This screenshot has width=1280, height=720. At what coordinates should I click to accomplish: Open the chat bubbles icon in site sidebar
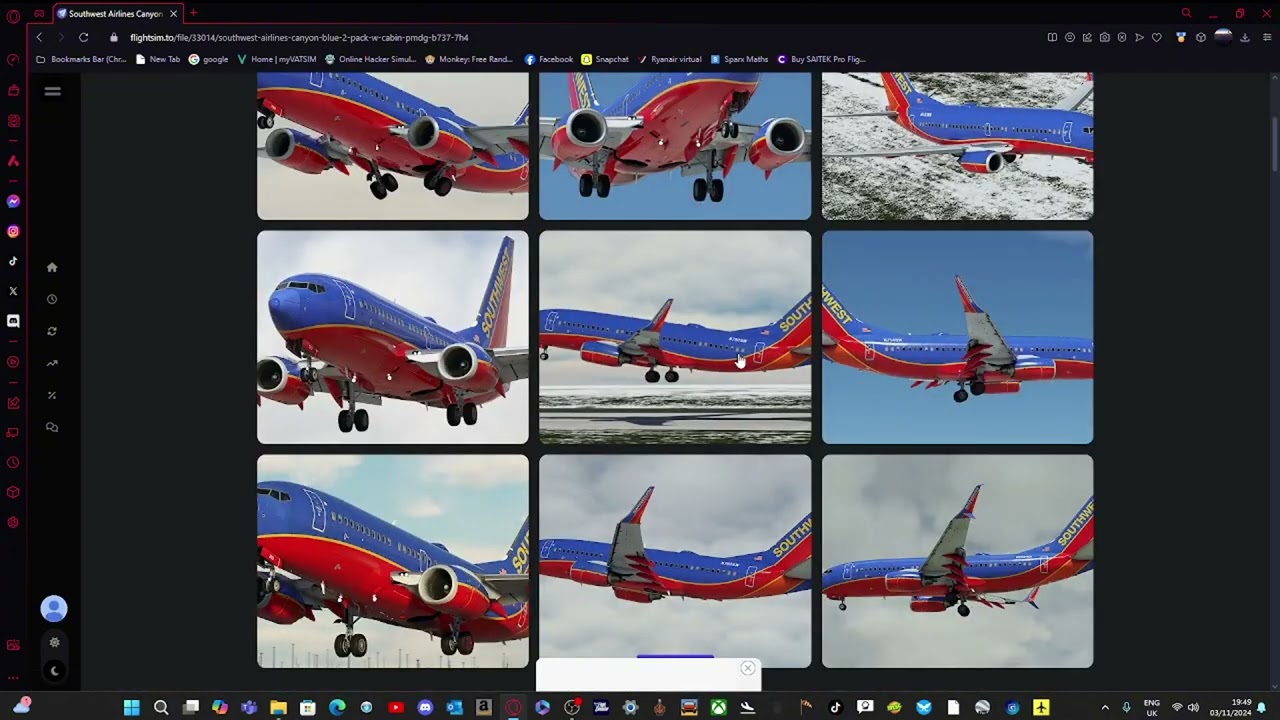52,427
